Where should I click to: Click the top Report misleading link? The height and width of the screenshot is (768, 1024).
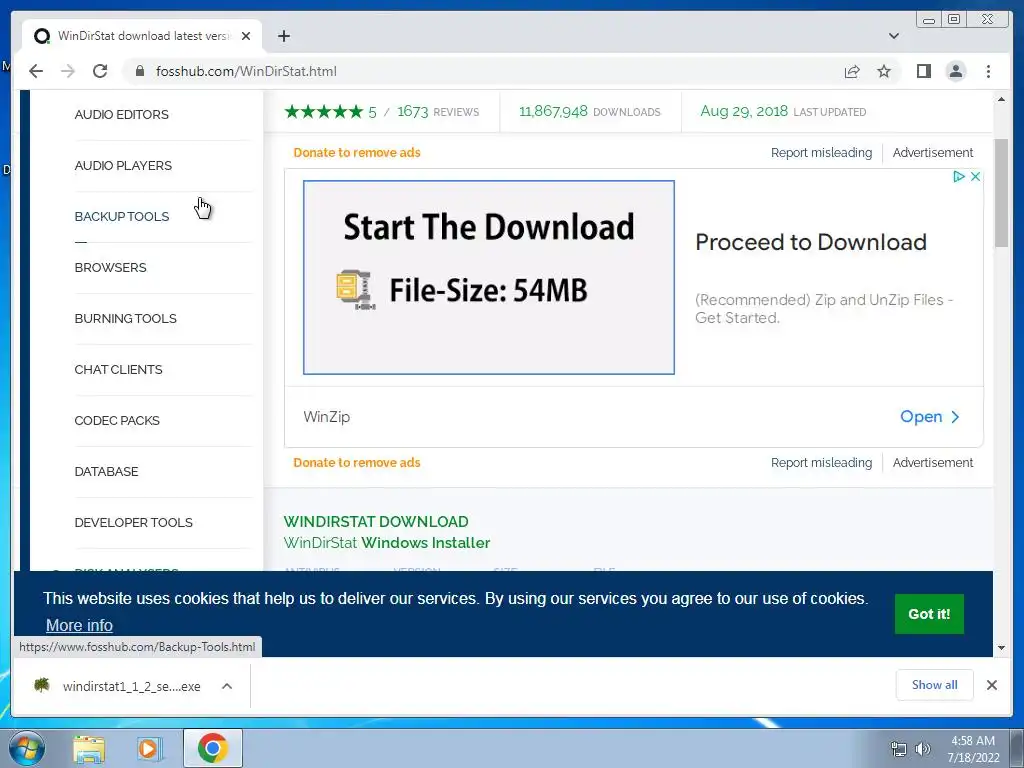[x=821, y=152]
